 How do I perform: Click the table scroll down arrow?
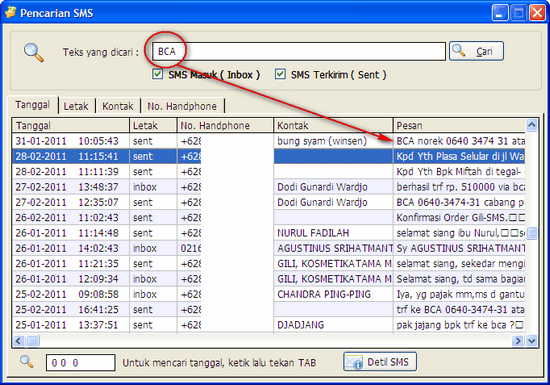pos(532,340)
